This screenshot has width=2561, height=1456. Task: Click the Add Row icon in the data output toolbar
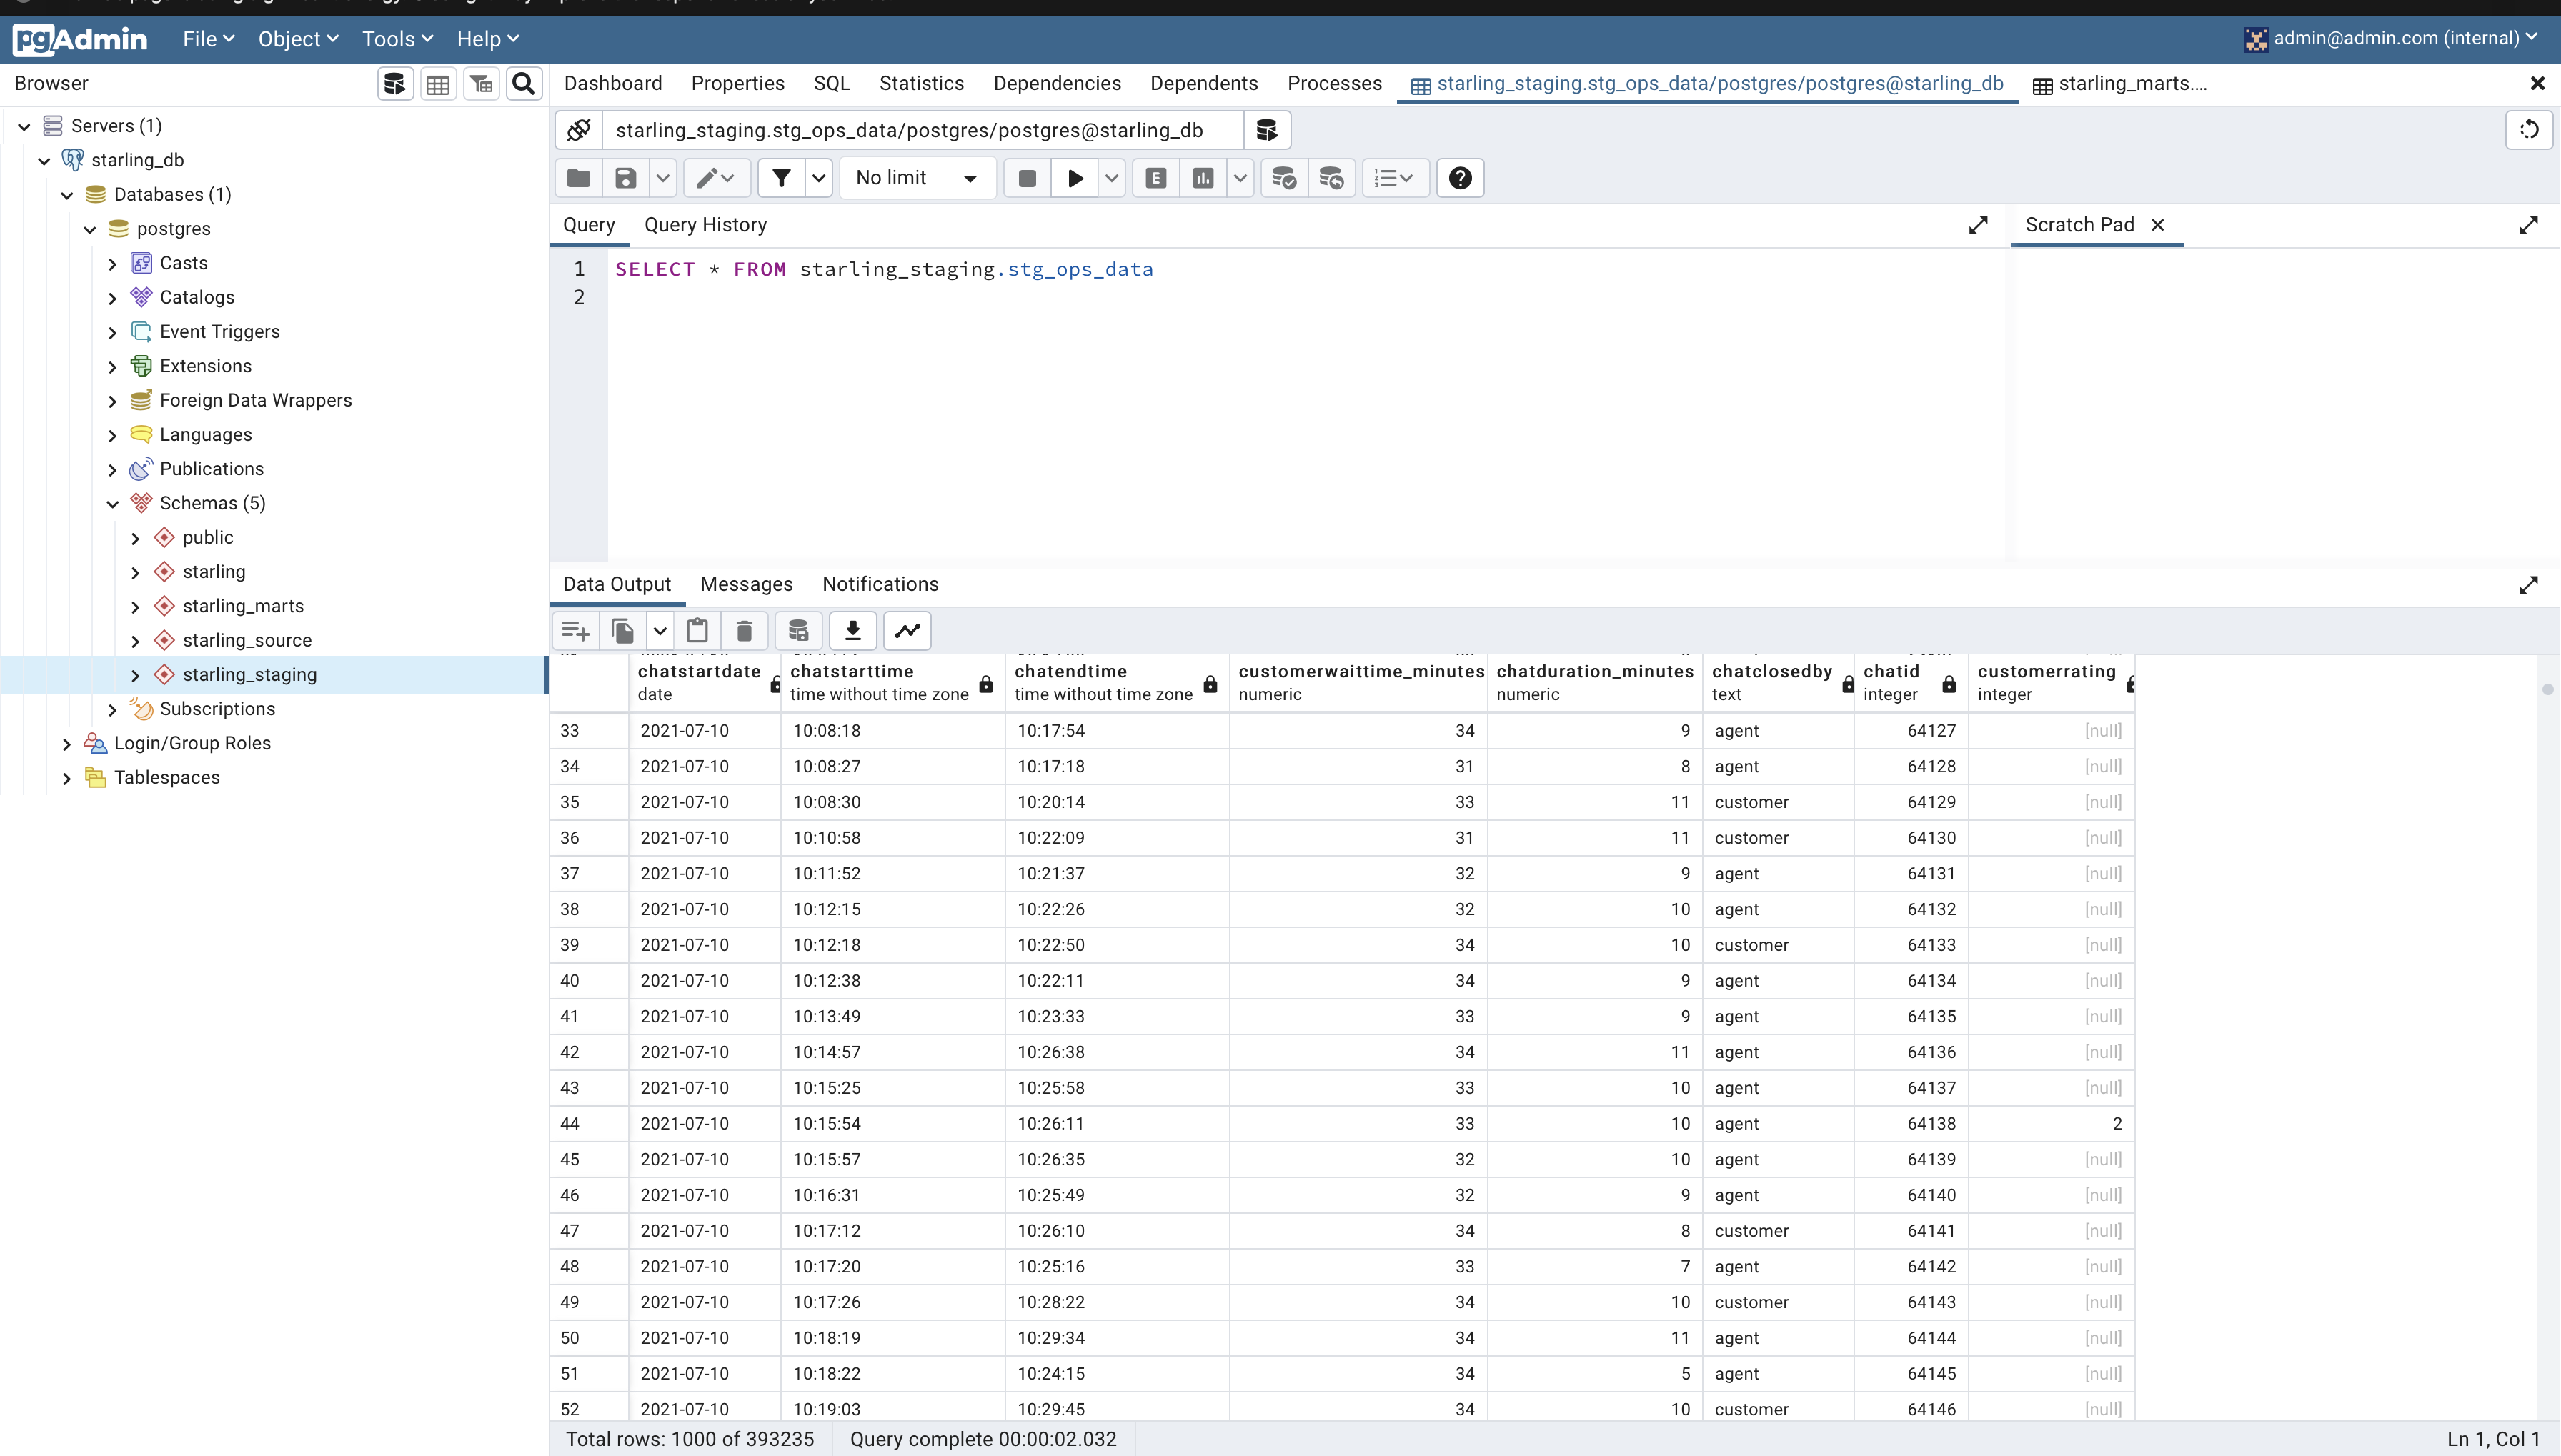575,631
